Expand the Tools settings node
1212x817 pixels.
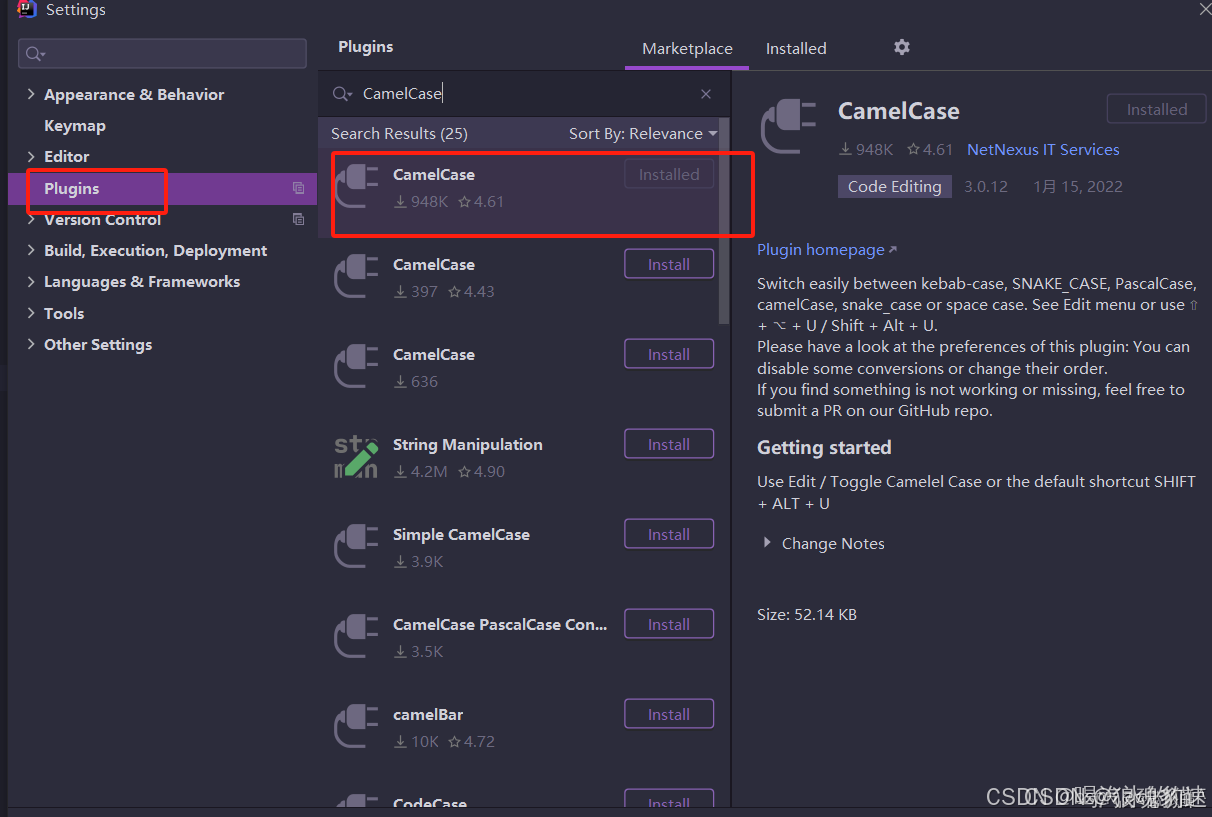coord(31,313)
